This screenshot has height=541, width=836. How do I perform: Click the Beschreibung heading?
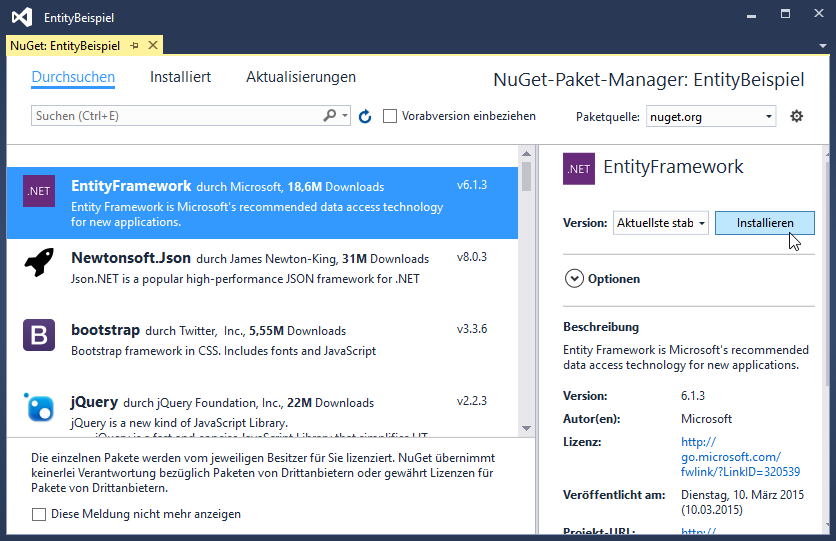[601, 327]
